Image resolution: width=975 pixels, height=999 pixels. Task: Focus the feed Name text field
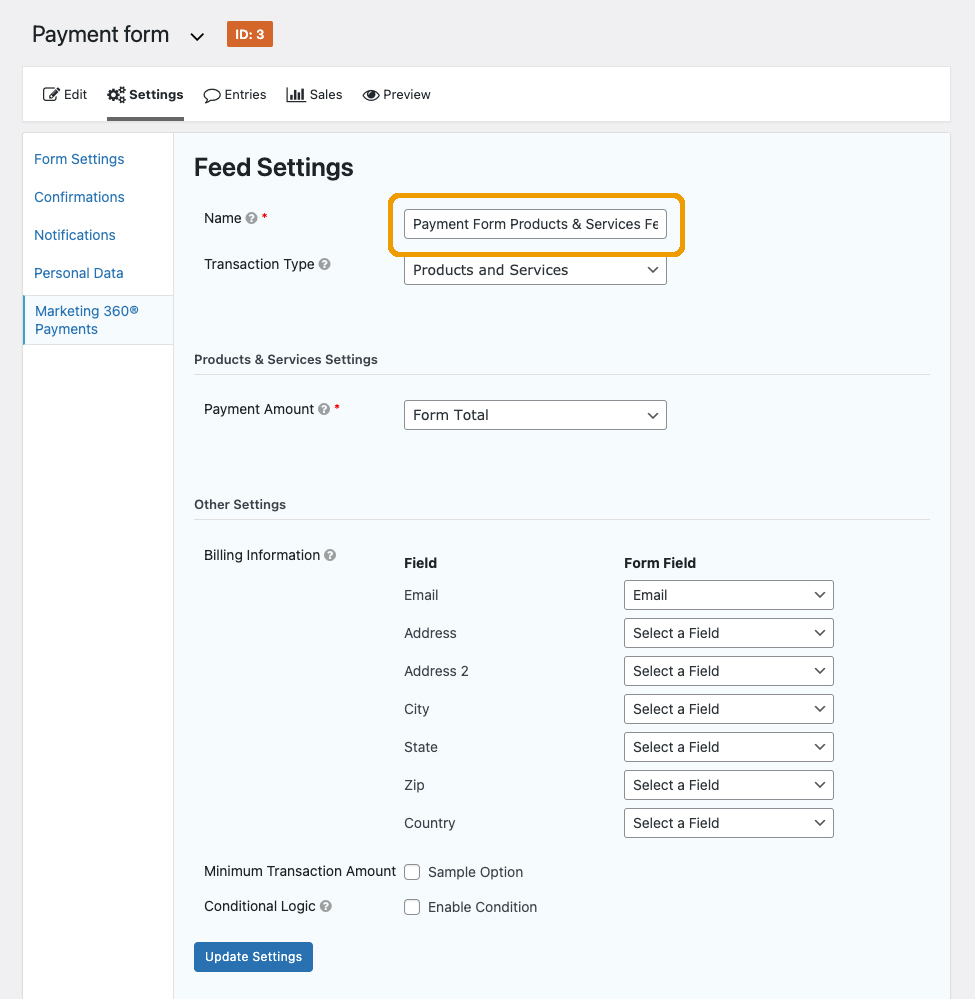click(535, 224)
